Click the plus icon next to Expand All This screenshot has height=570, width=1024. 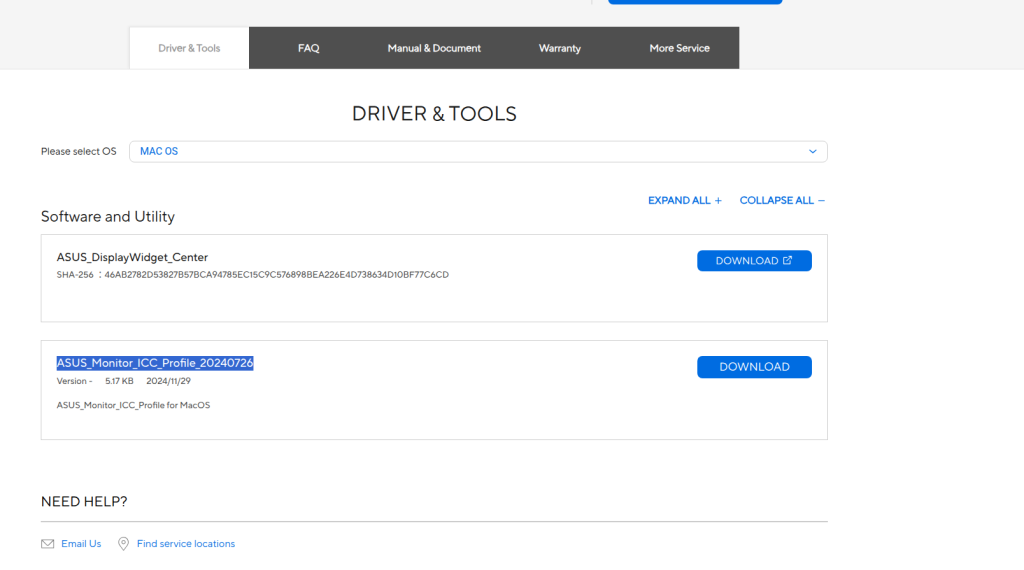[x=718, y=201]
